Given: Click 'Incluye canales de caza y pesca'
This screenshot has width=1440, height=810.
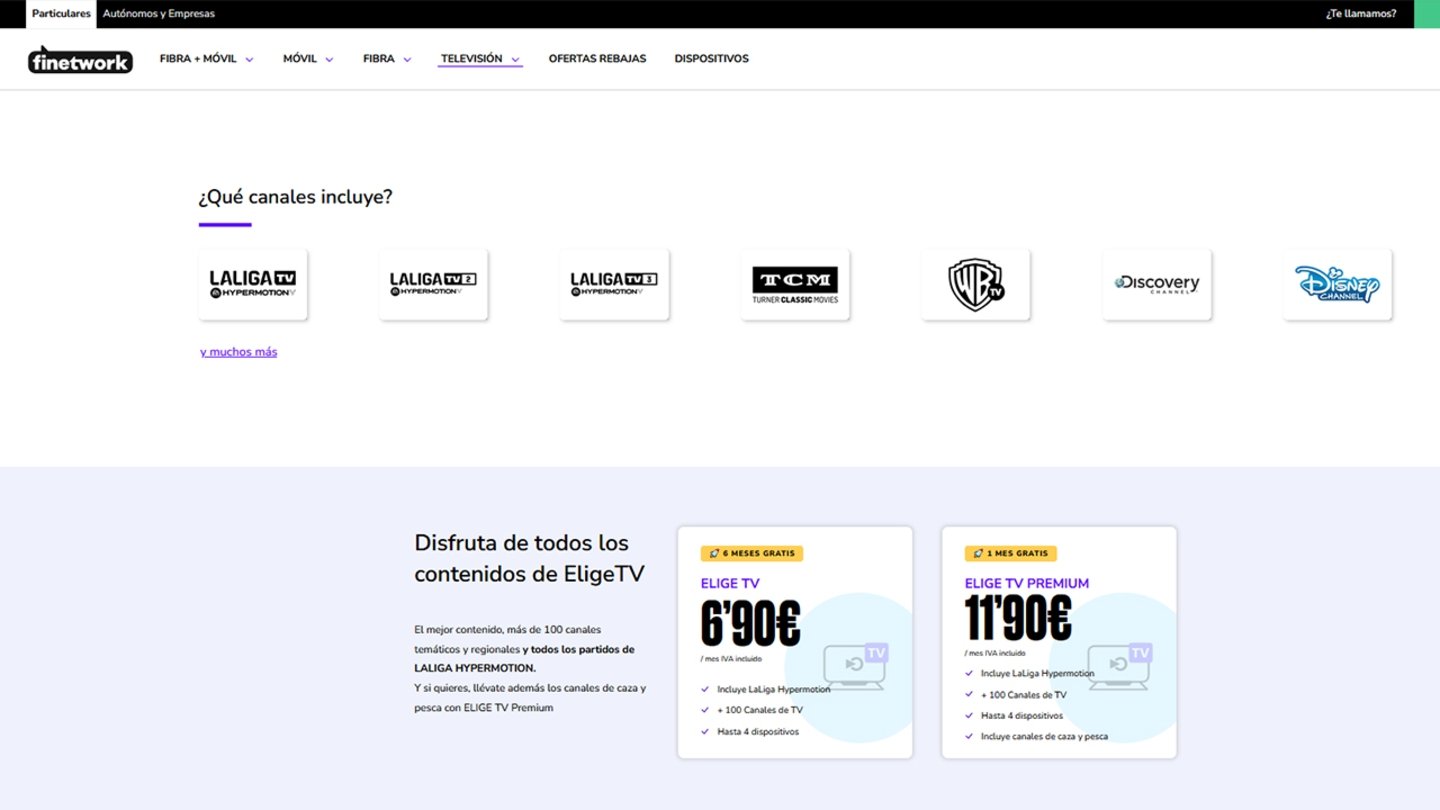Looking at the screenshot, I should [1044, 737].
